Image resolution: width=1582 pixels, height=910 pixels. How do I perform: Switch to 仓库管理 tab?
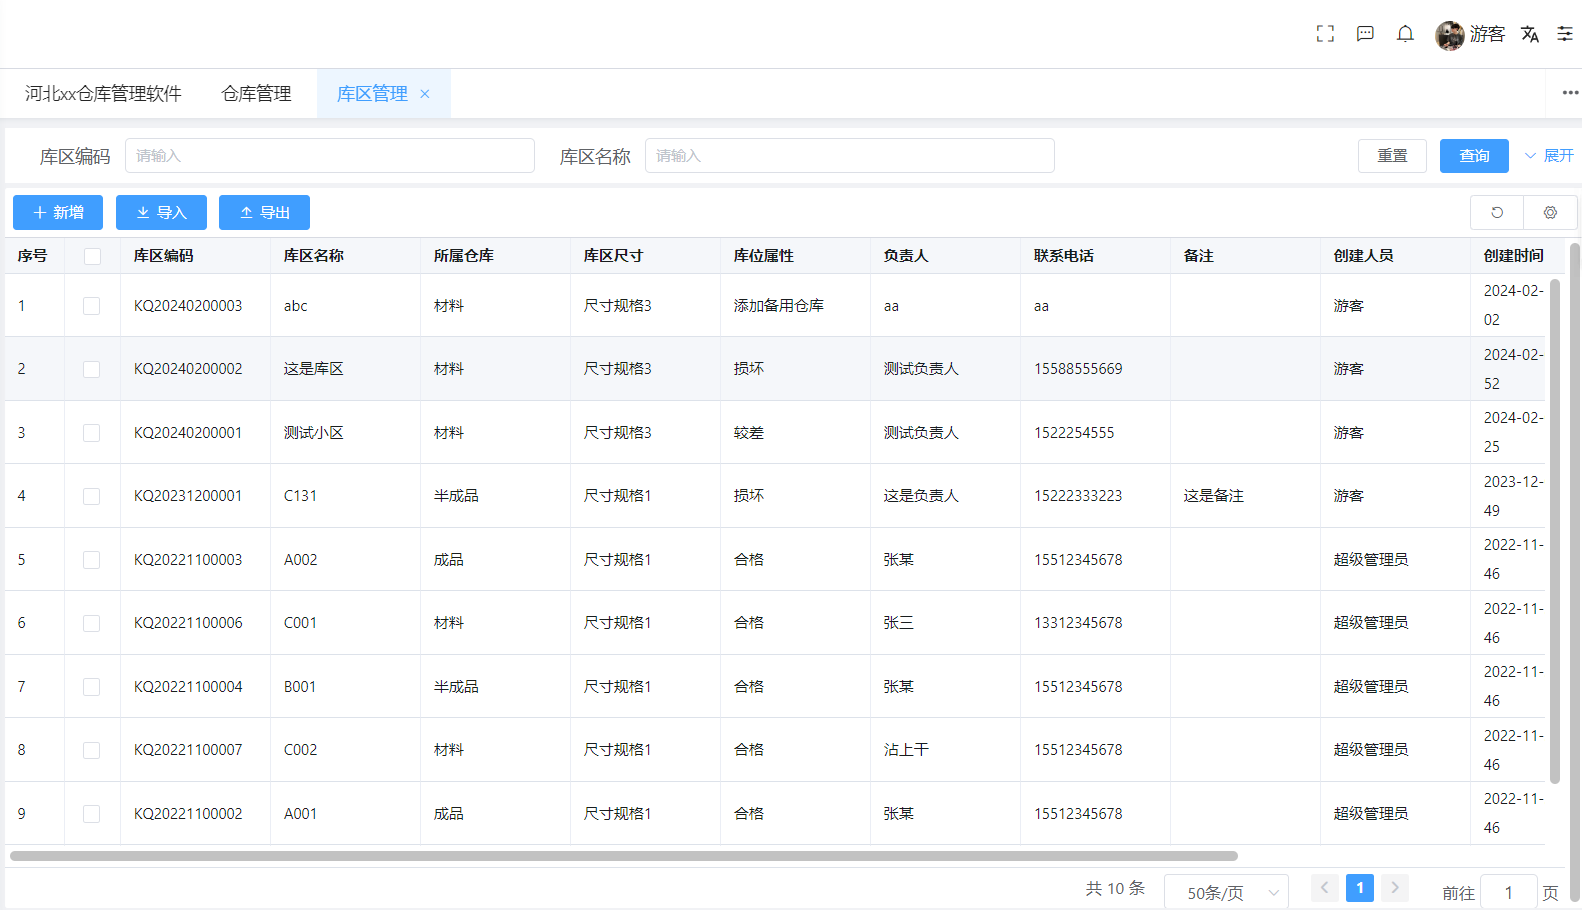(256, 94)
